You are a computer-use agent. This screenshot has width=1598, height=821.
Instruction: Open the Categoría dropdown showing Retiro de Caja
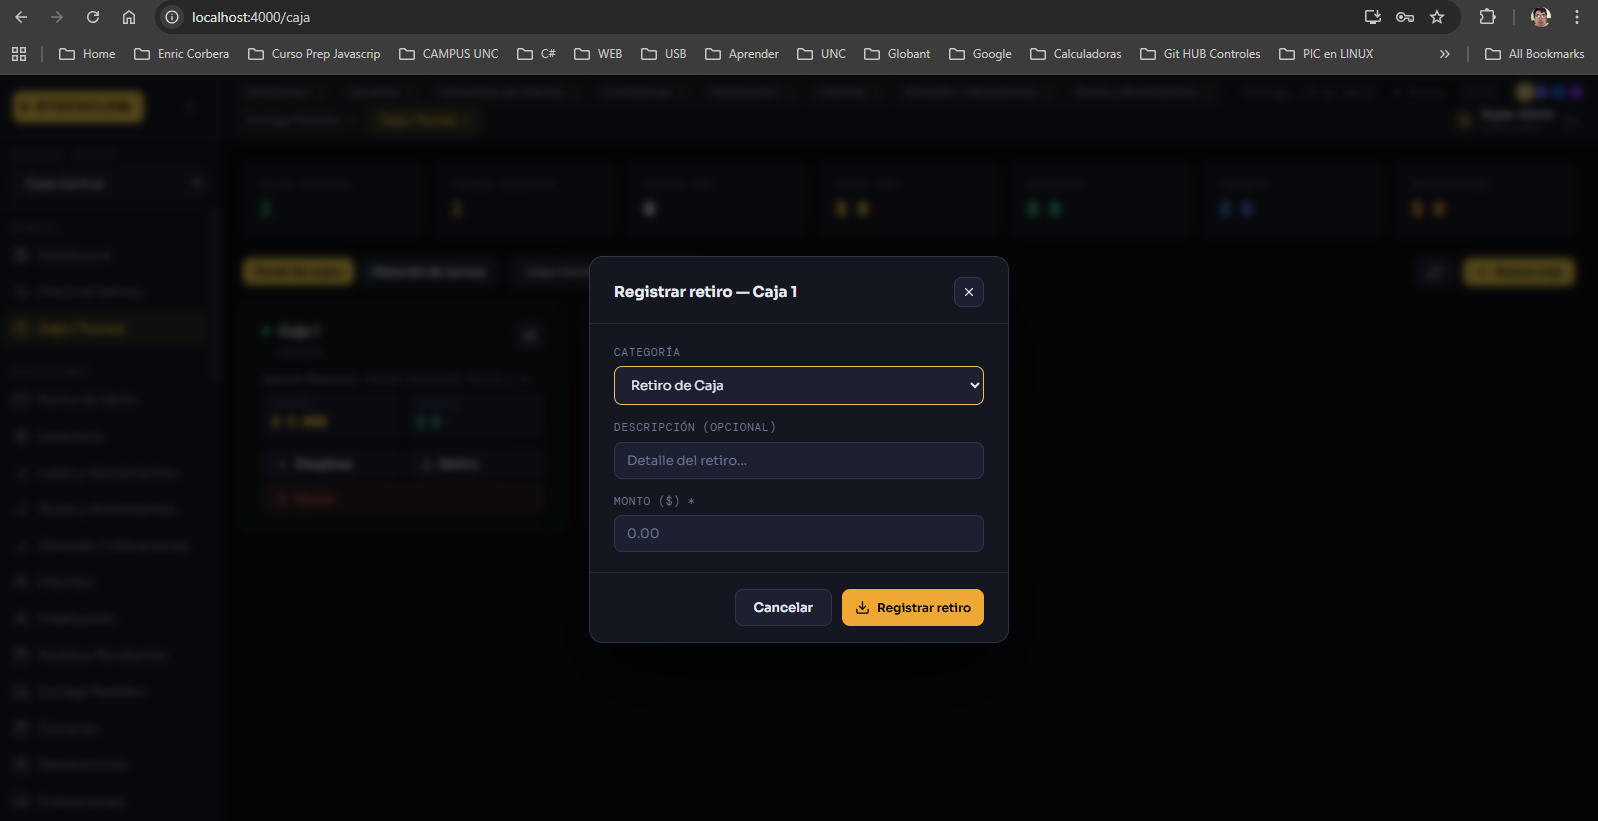(798, 385)
